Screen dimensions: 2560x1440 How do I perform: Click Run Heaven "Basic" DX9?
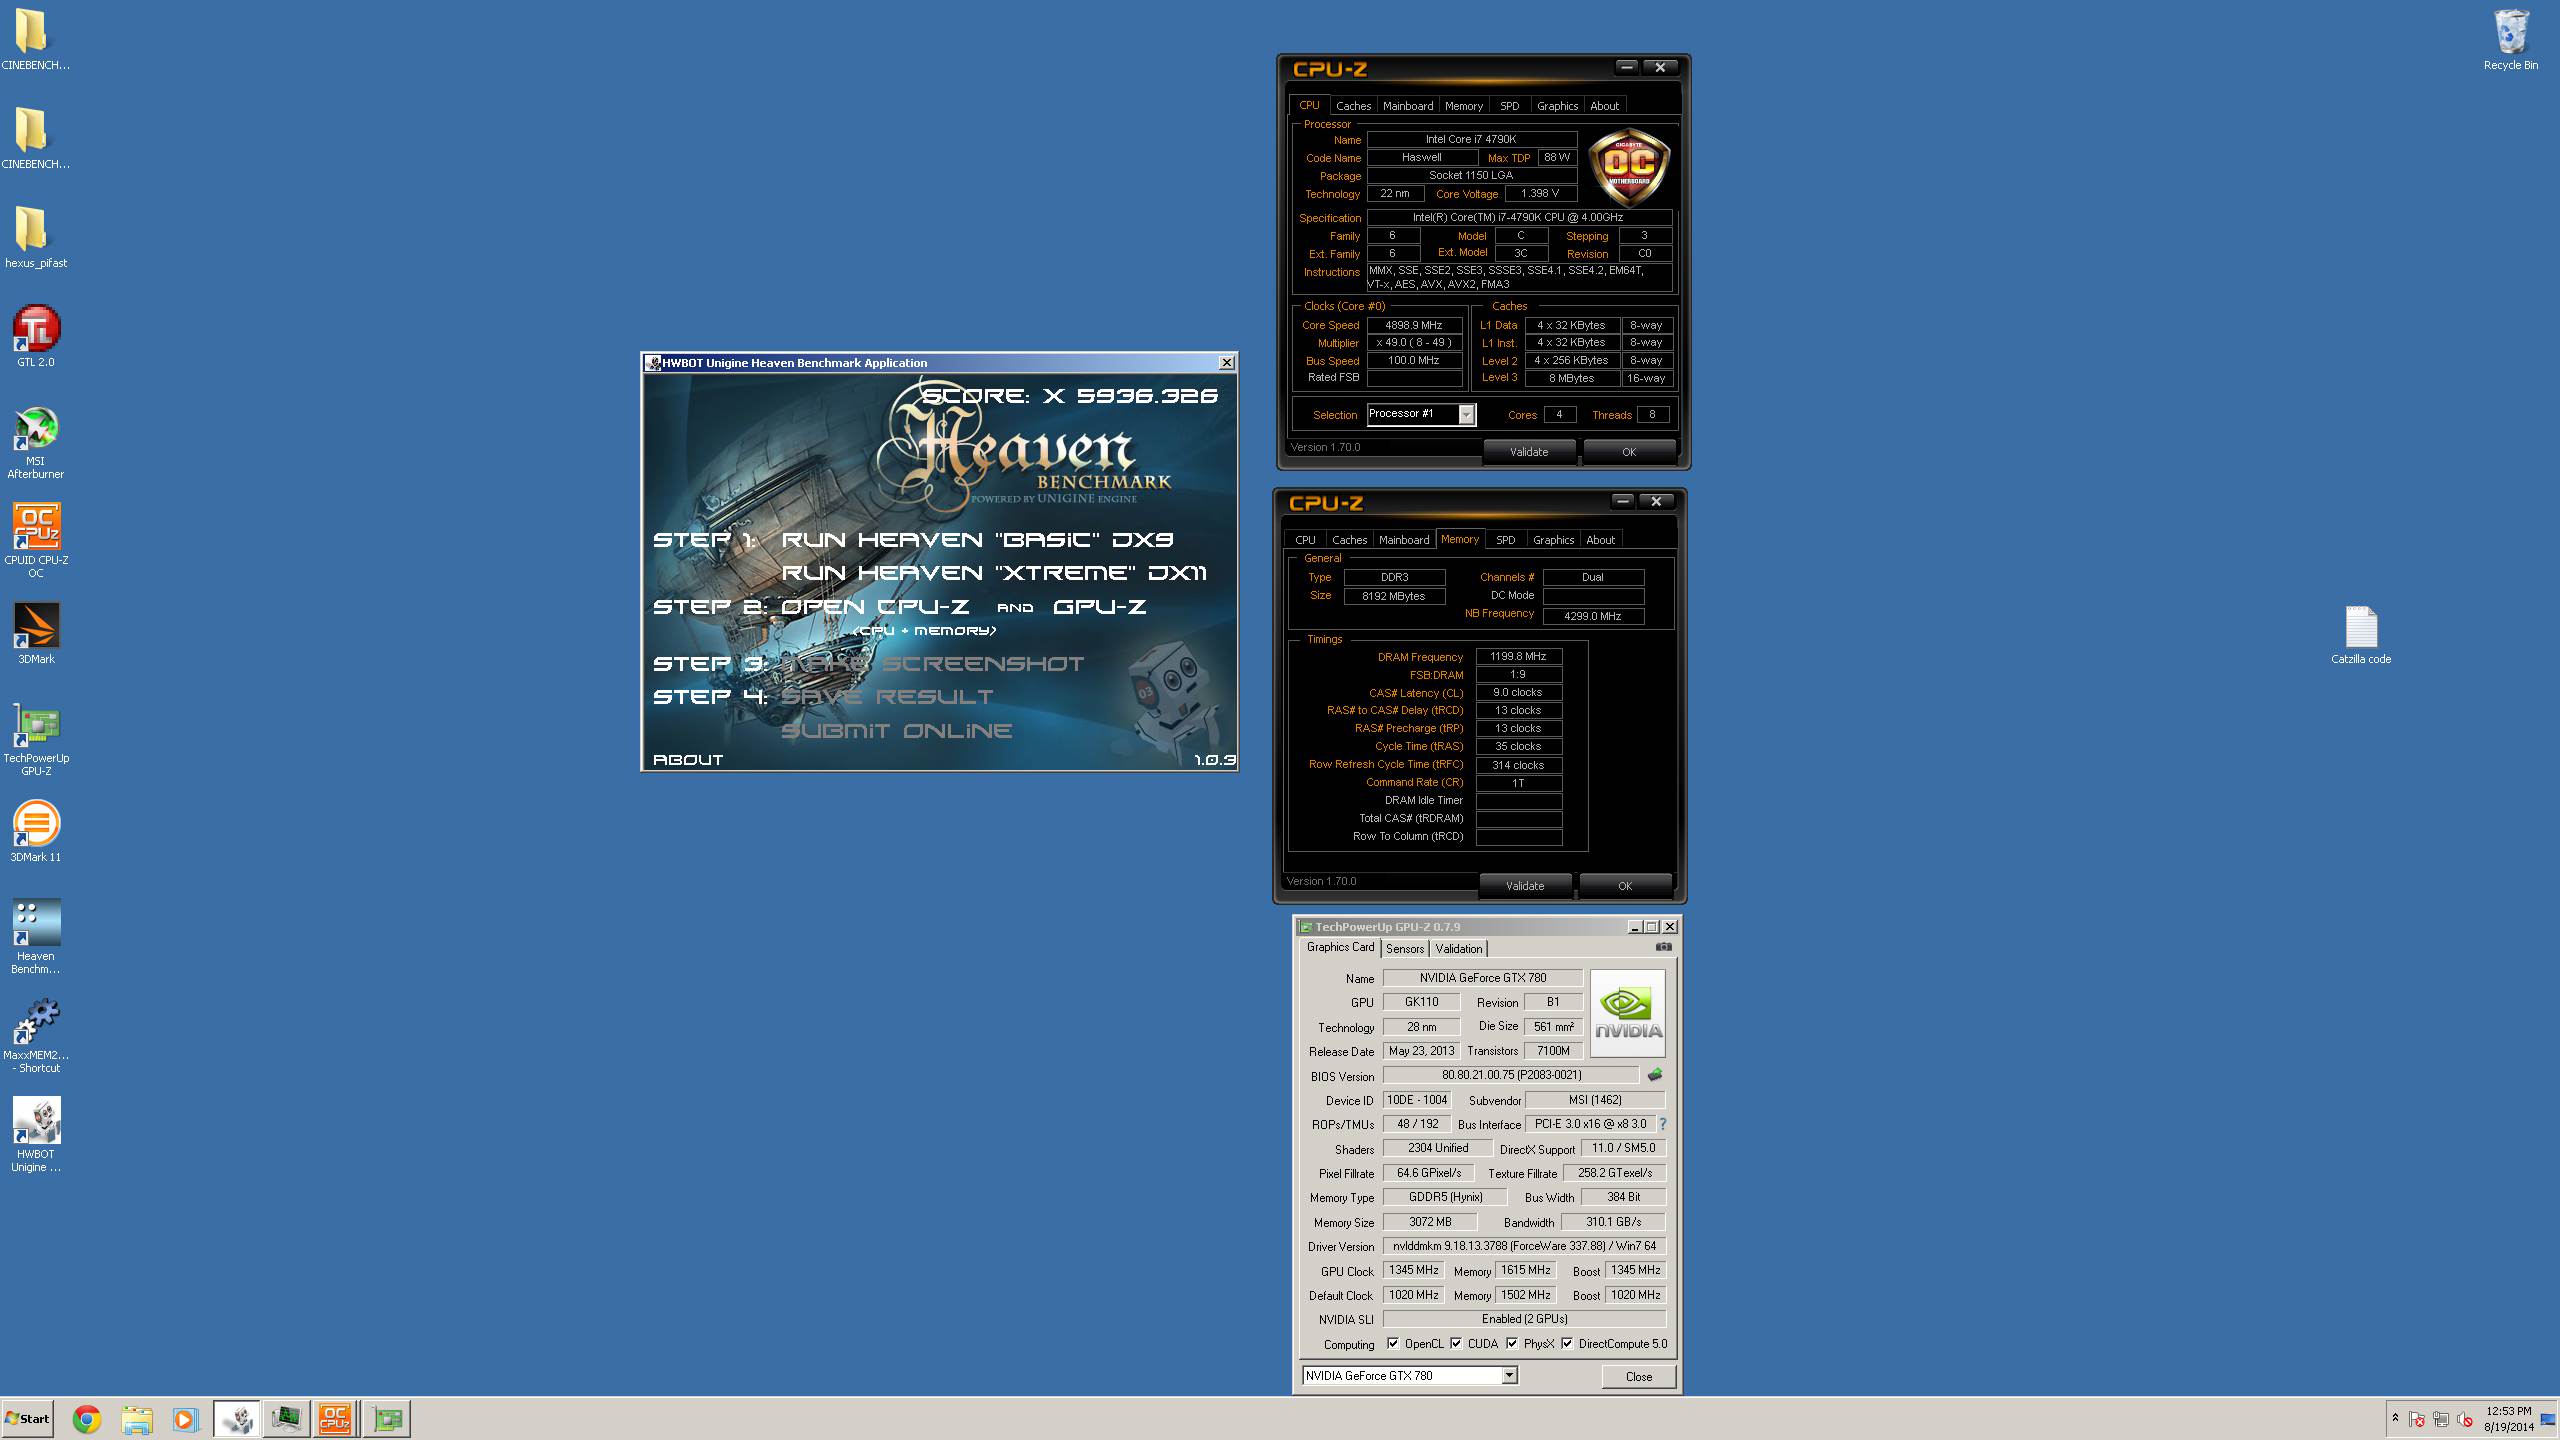[x=977, y=540]
